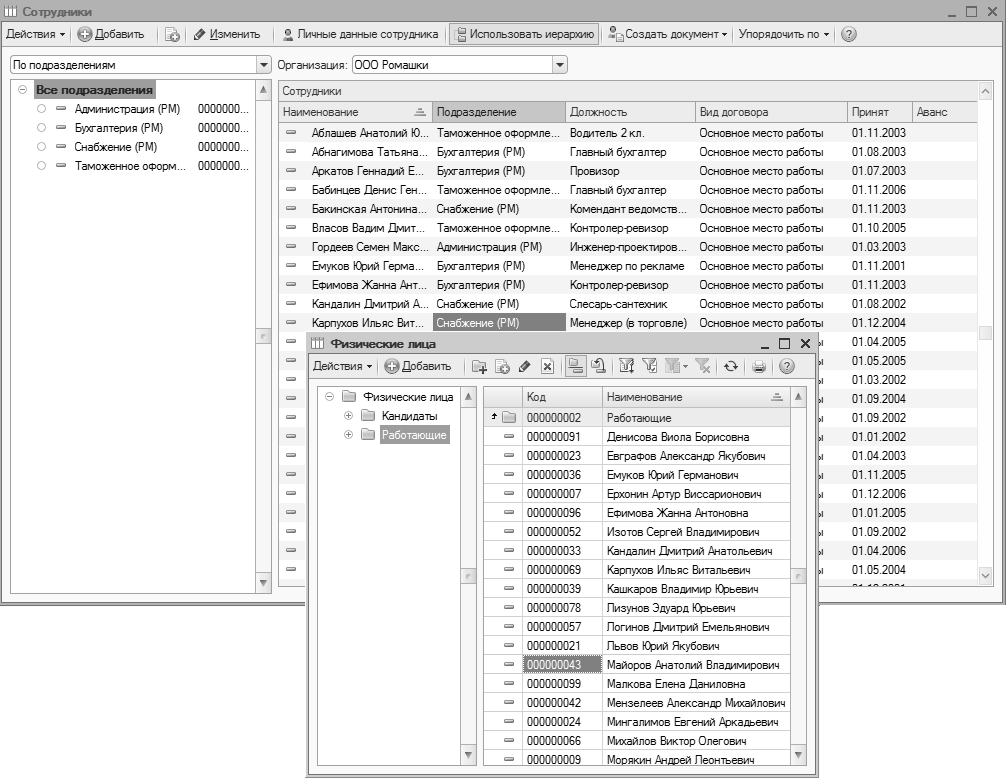Click the Сотрудники list vertical scrollbar thumb
The image size is (1006, 779).
point(985,333)
